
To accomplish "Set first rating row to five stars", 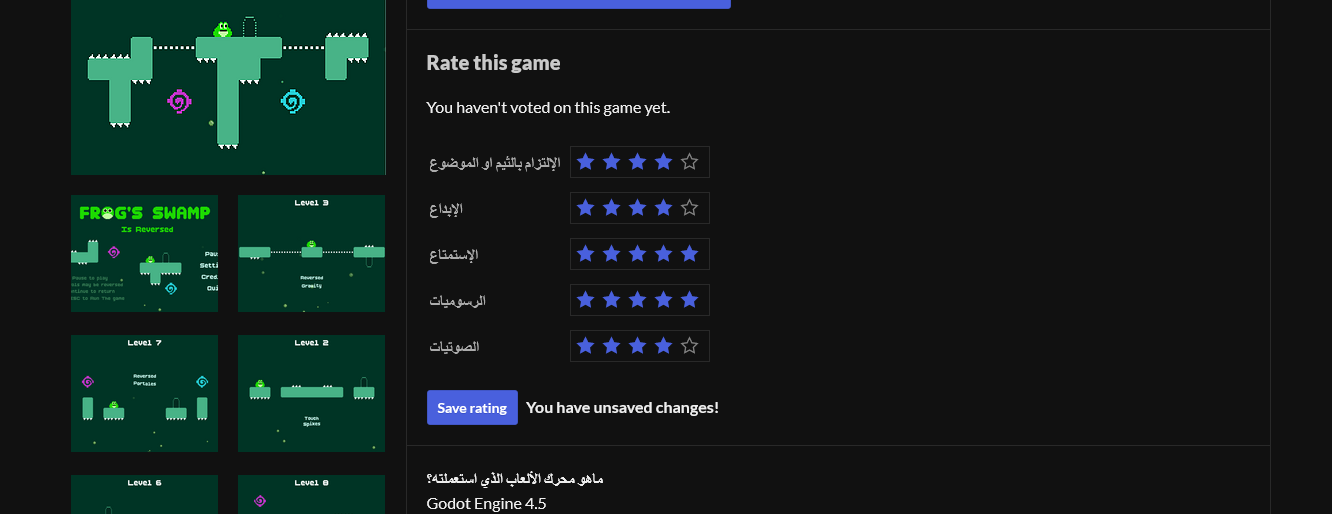I will pos(689,162).
